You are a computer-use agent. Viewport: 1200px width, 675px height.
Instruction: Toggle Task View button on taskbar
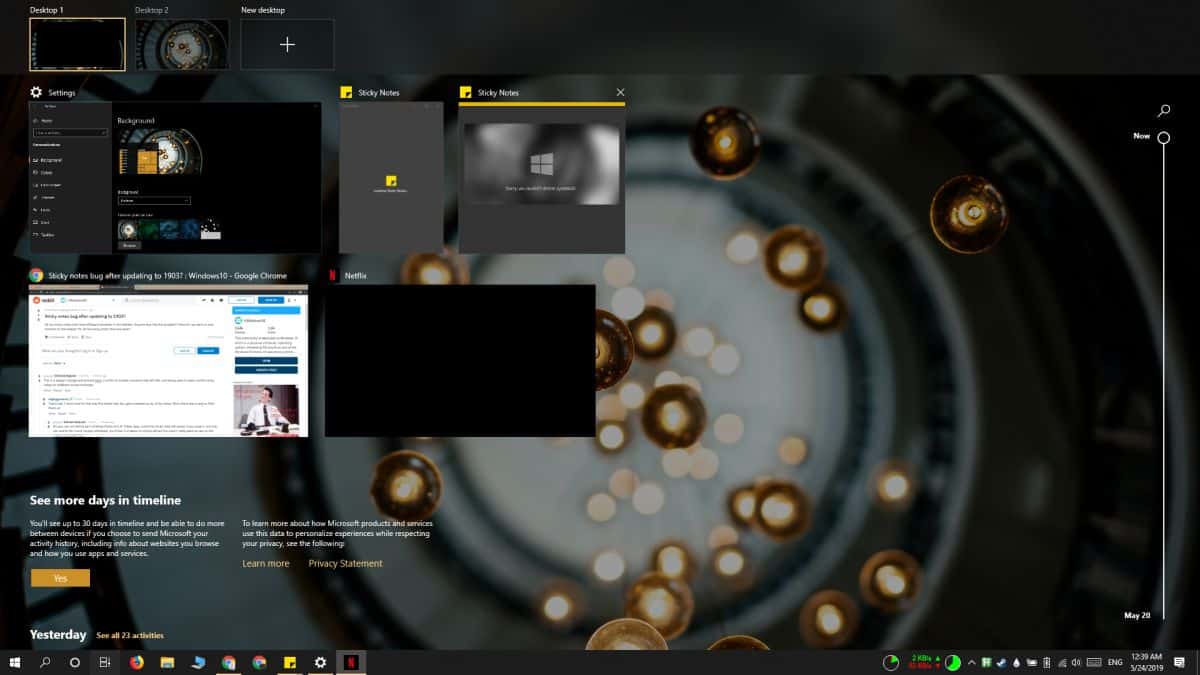point(104,662)
